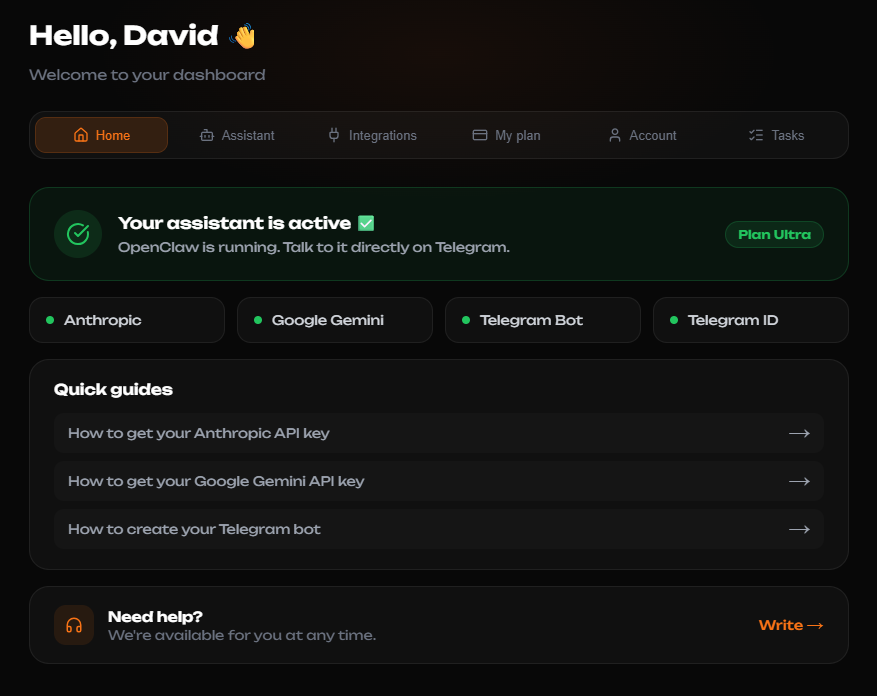The image size is (877, 696).
Task: Click arrow on Anthropic API key guide
Action: point(799,433)
